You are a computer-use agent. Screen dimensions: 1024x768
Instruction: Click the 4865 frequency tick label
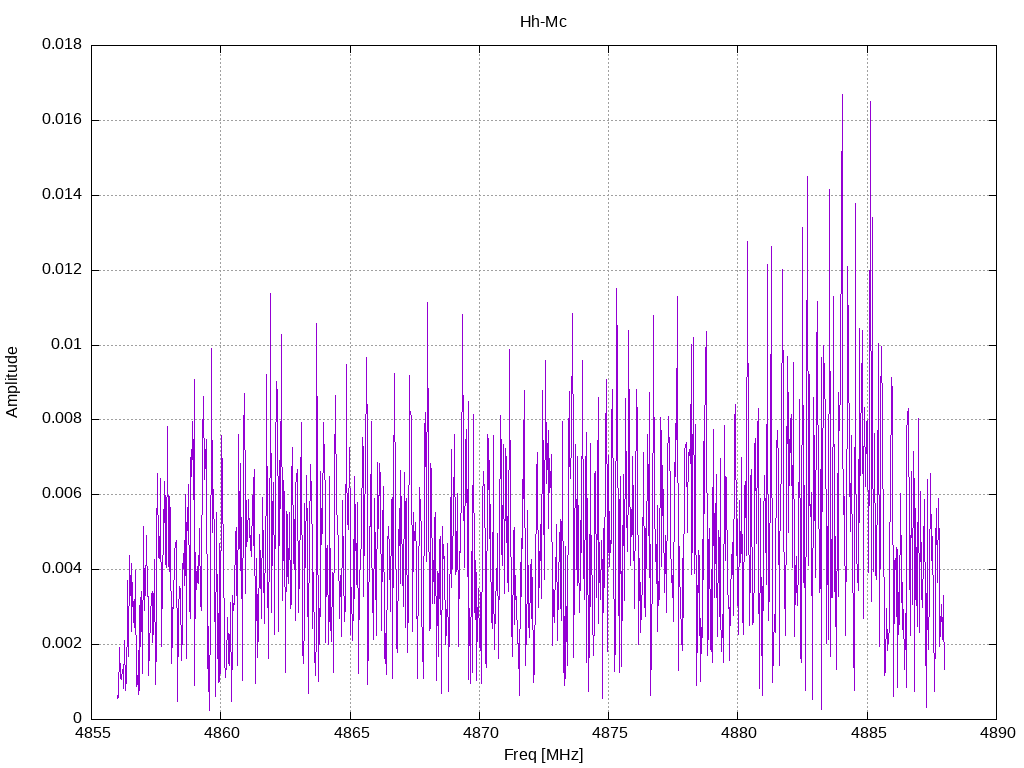click(350, 734)
